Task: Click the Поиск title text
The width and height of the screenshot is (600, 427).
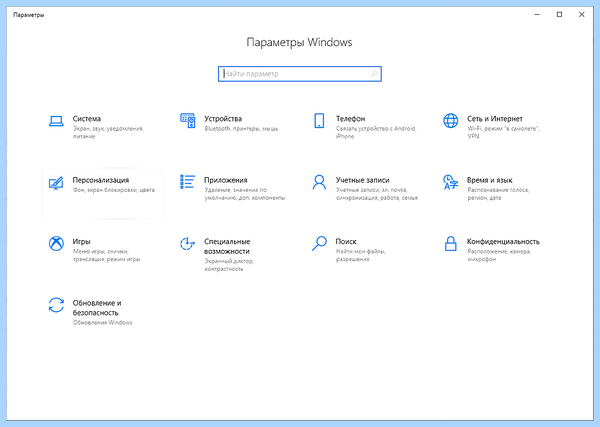Action: click(346, 241)
